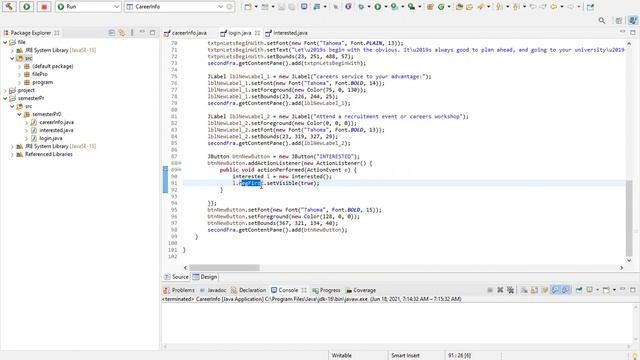Image resolution: width=640 pixels, height=360 pixels.
Task: Collapse the semesterPr project
Action: (x=5, y=98)
